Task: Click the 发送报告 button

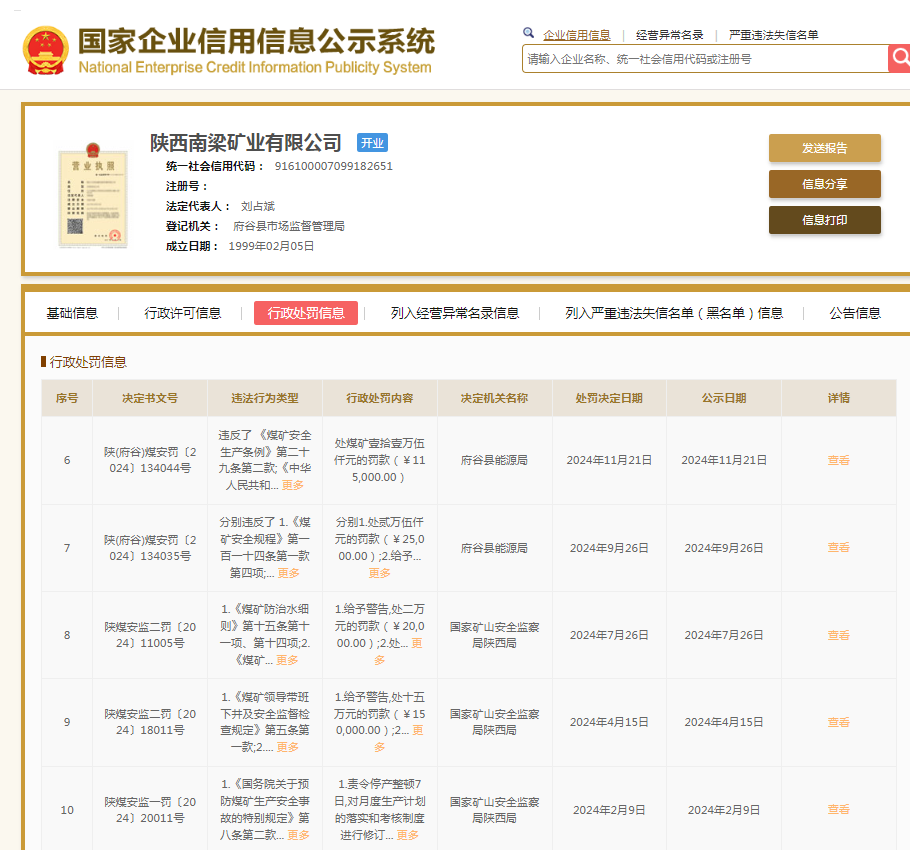Action: [x=825, y=148]
